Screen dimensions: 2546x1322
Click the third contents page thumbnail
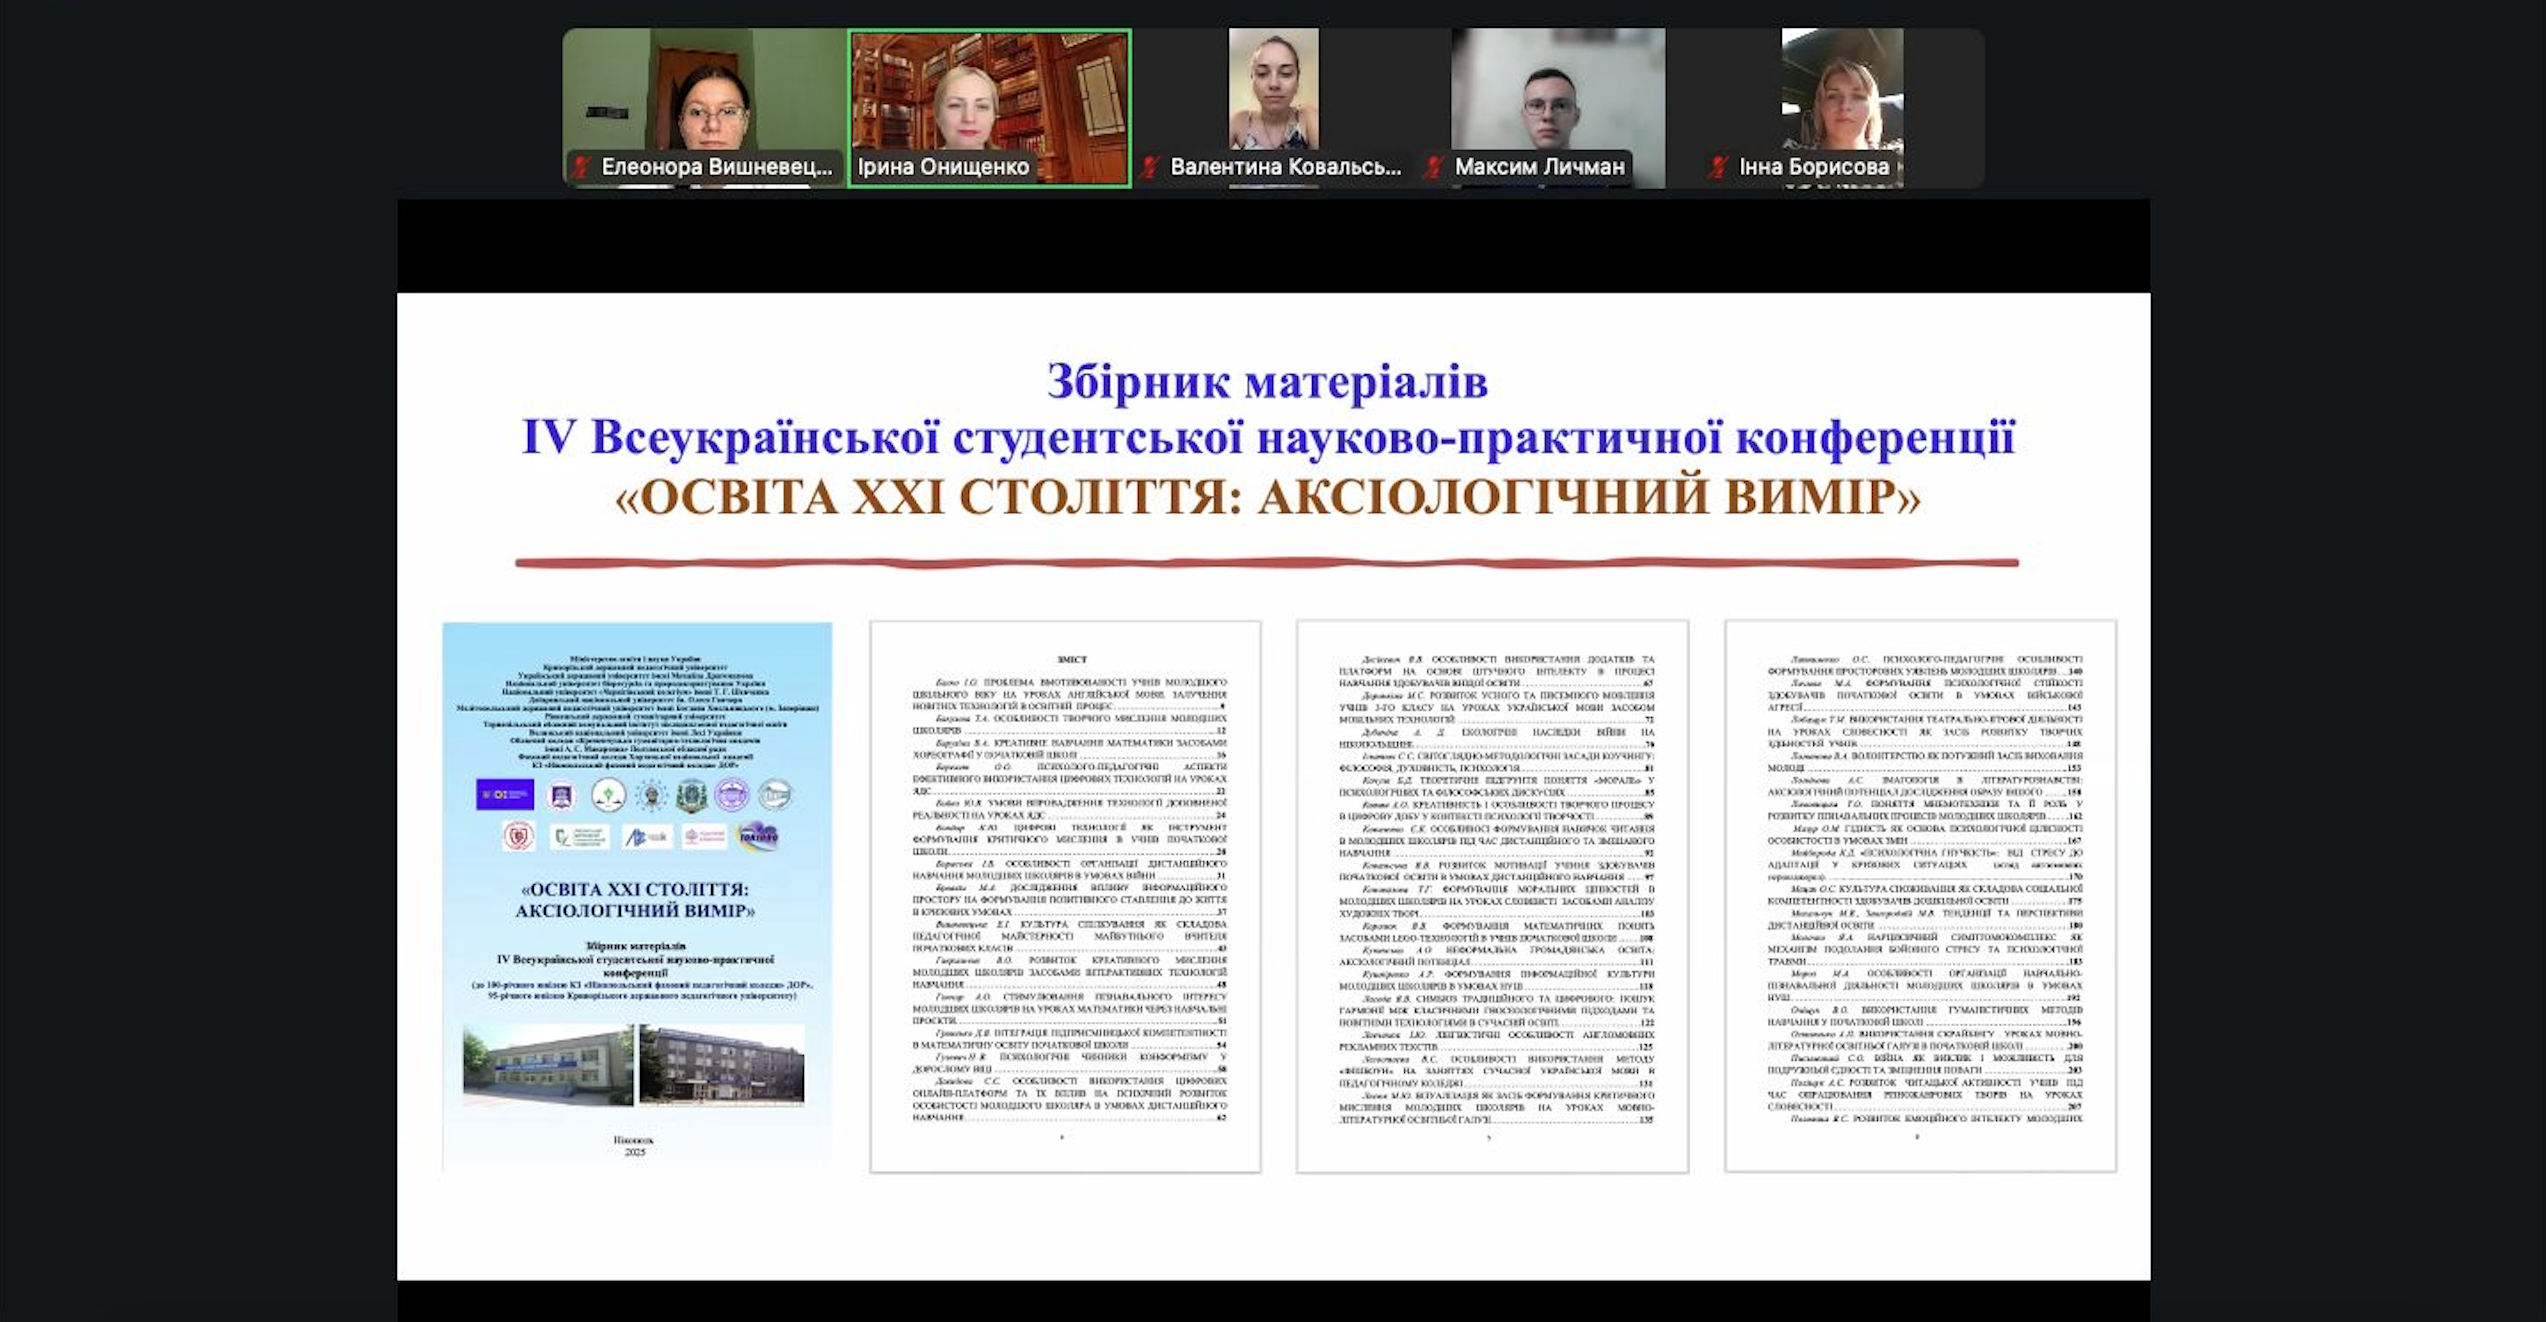tap(1492, 896)
